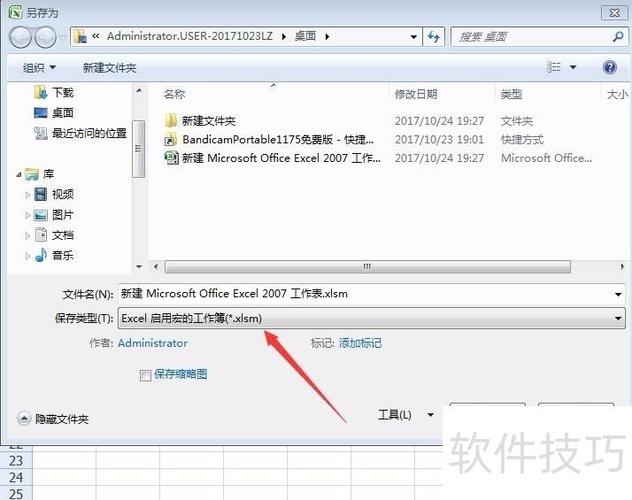The height and width of the screenshot is (500, 632).
Task: Select row 23 header in Excel sheet
Action: tap(16, 461)
